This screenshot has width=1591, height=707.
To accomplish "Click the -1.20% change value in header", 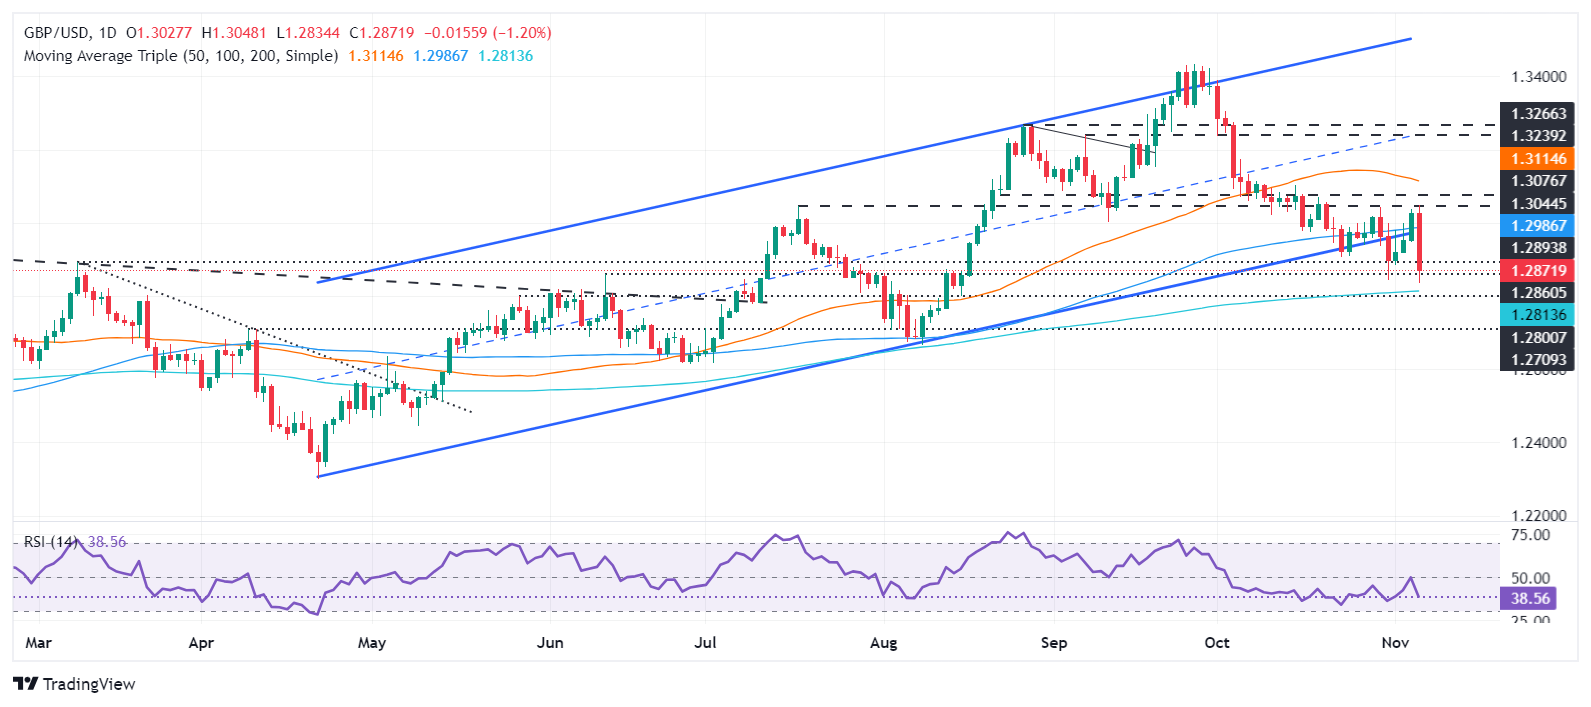I will [x=522, y=33].
